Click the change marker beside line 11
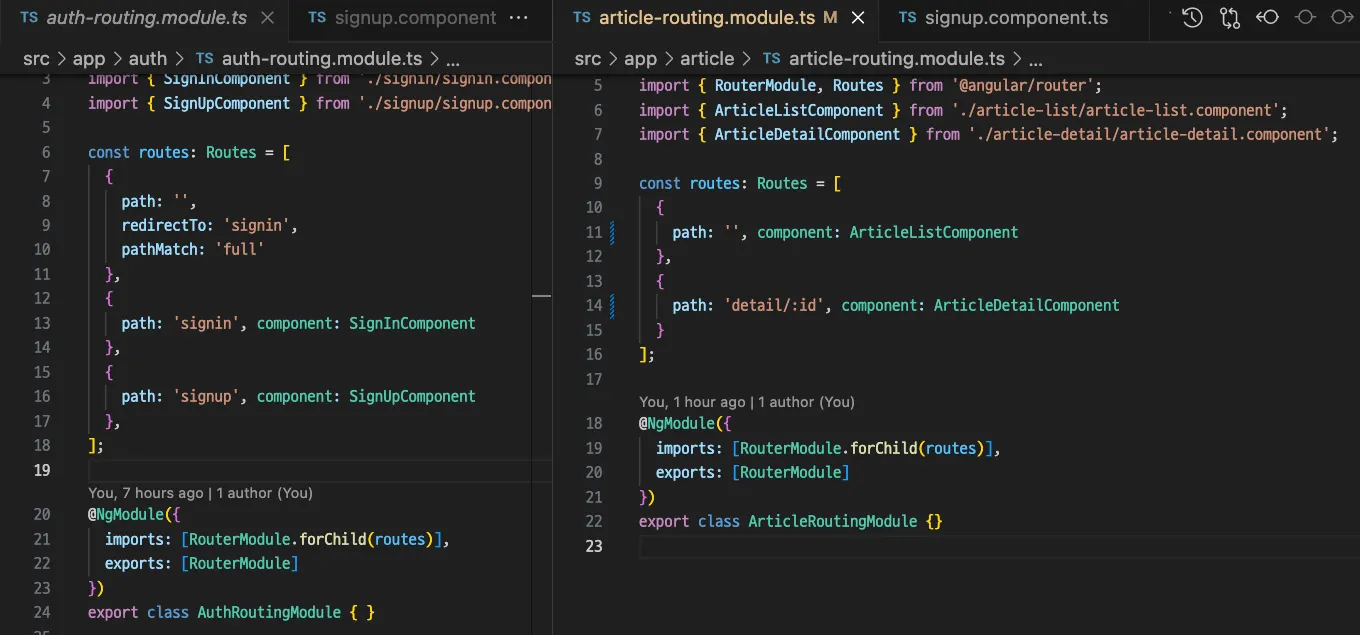The height and width of the screenshot is (635, 1360). 612,232
